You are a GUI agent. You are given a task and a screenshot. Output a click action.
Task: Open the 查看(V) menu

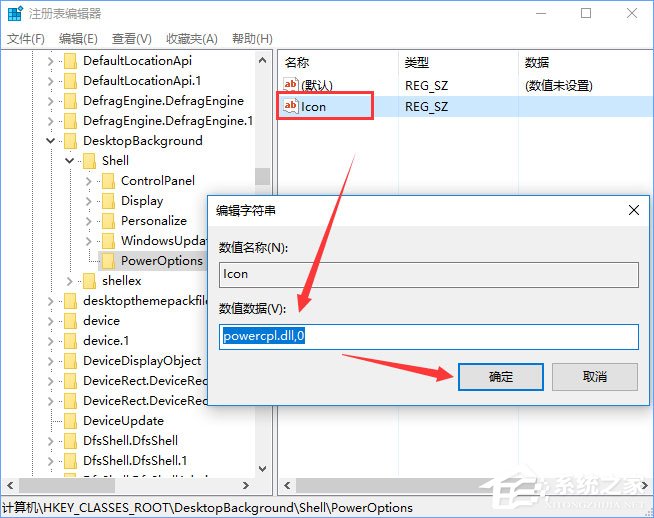click(132, 39)
